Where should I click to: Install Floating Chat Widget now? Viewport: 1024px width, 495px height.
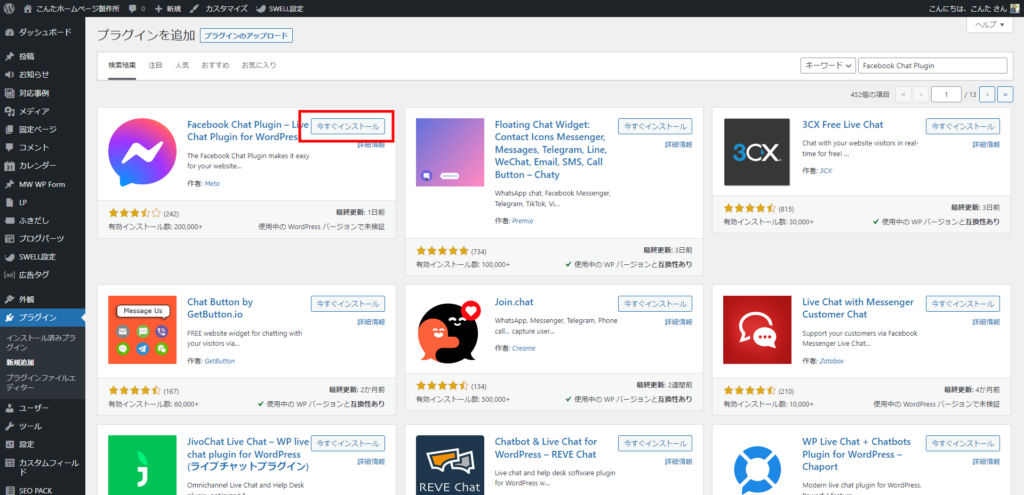tap(655, 126)
